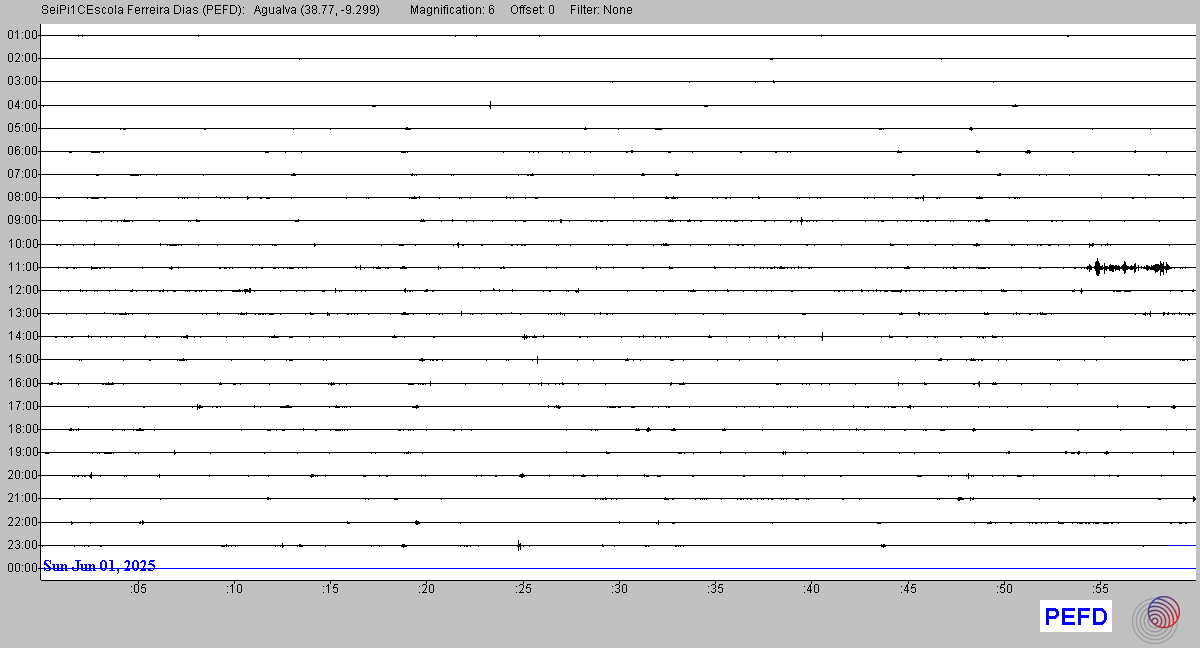Click the 16:00 hour label
This screenshot has width=1200, height=648.
(22, 383)
